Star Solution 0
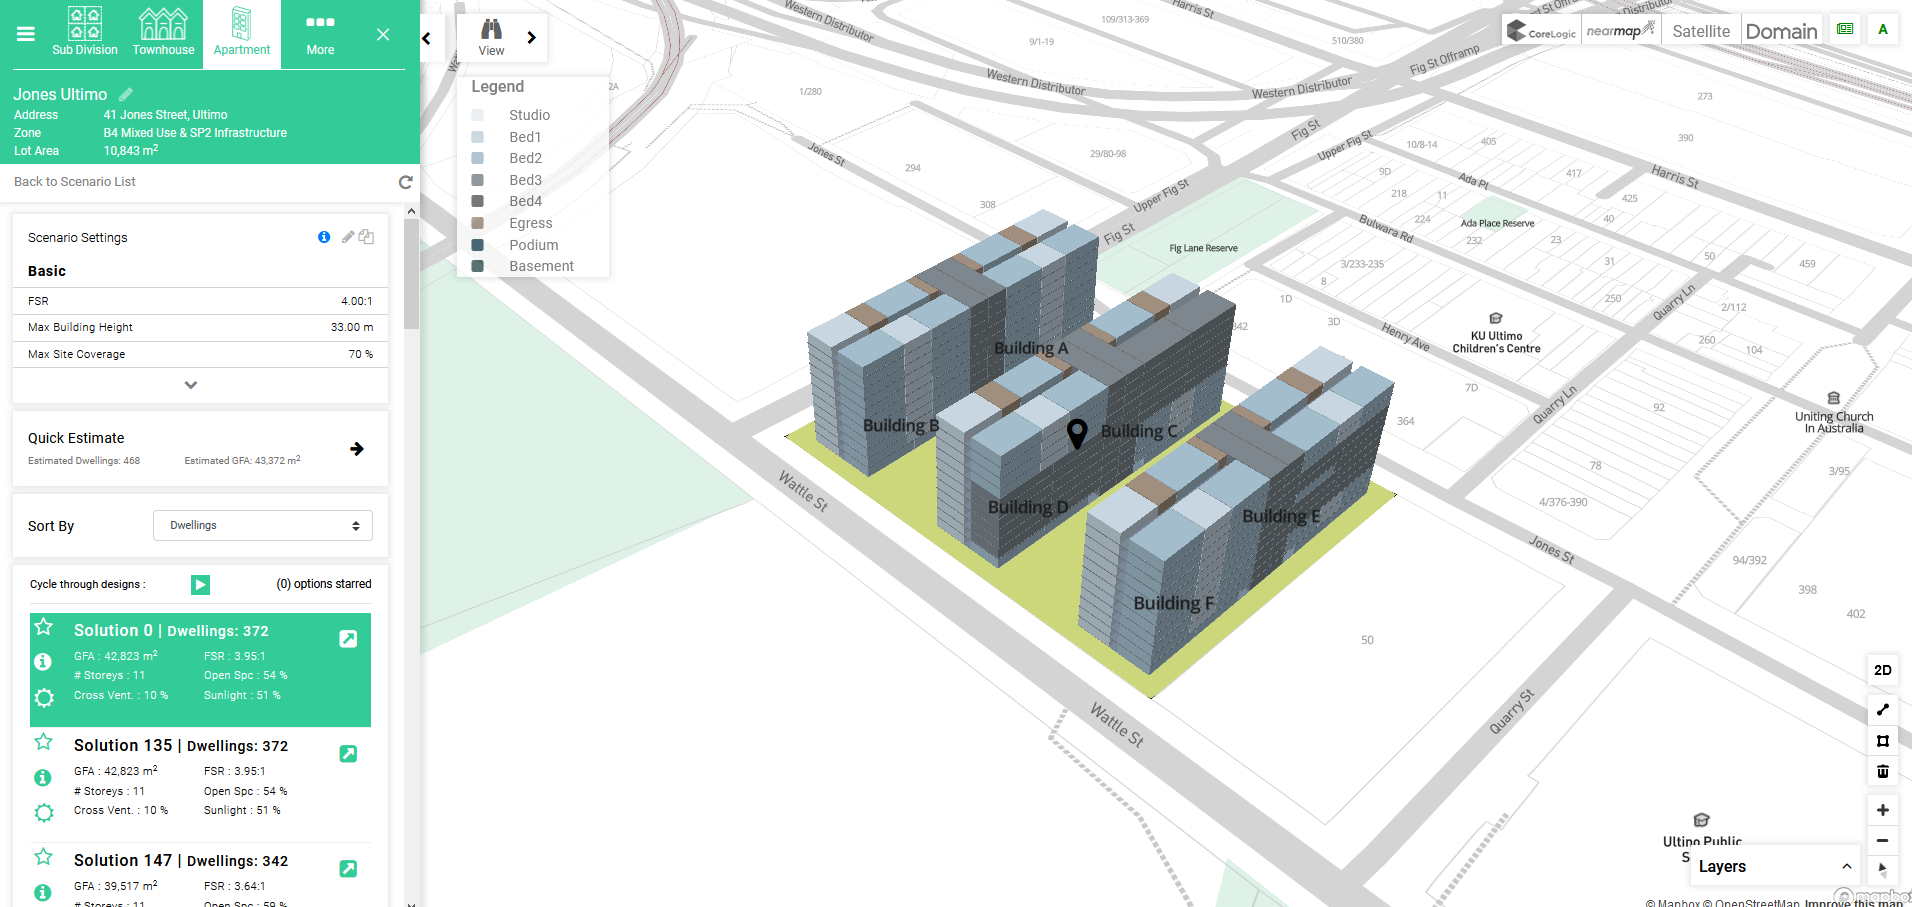 pyautogui.click(x=44, y=627)
